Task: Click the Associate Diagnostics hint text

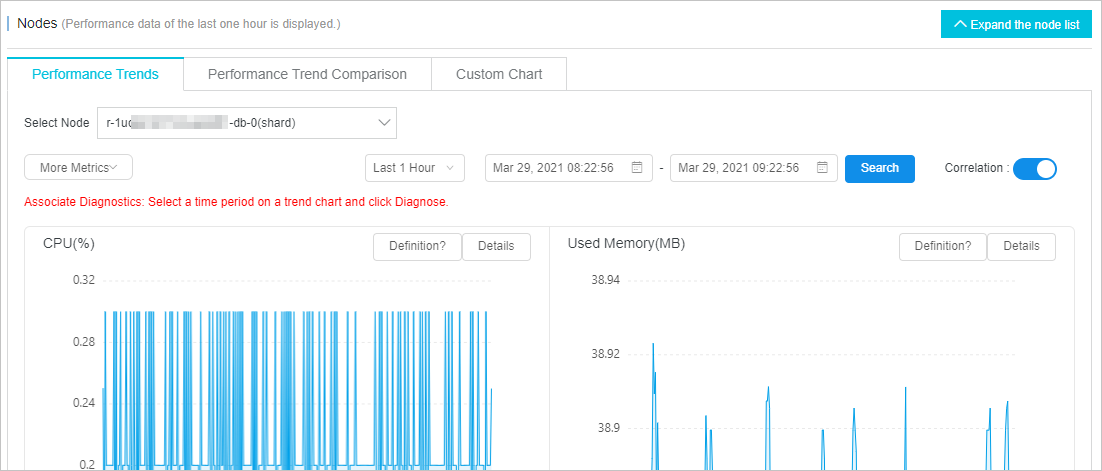Action: (x=236, y=202)
